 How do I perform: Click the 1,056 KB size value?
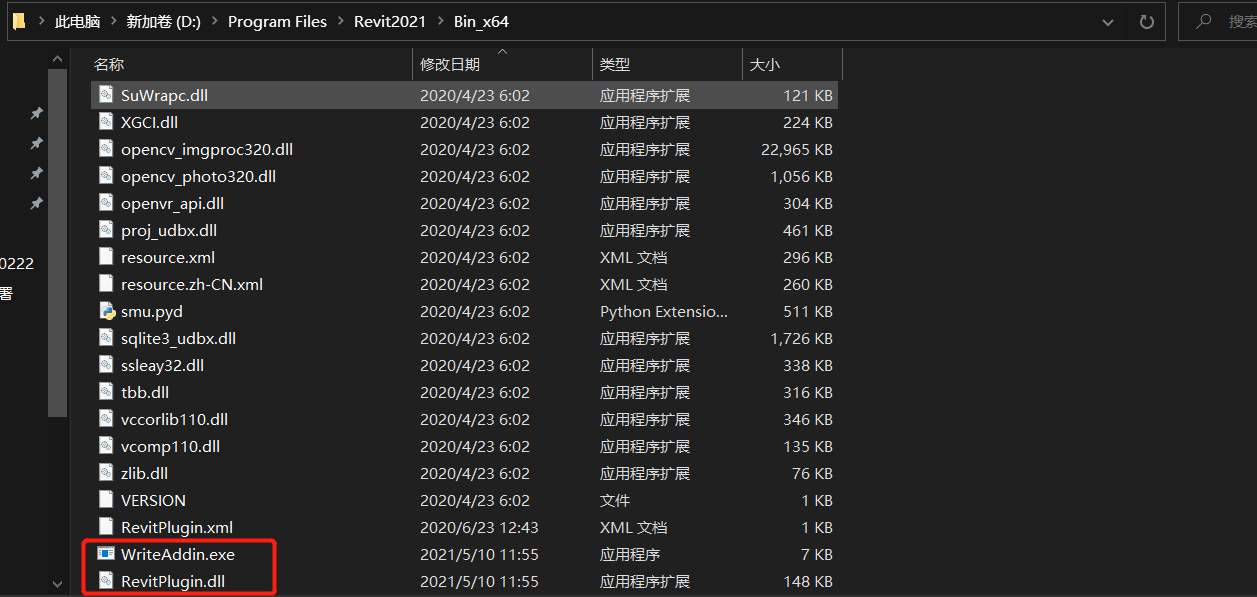pyautogui.click(x=802, y=176)
